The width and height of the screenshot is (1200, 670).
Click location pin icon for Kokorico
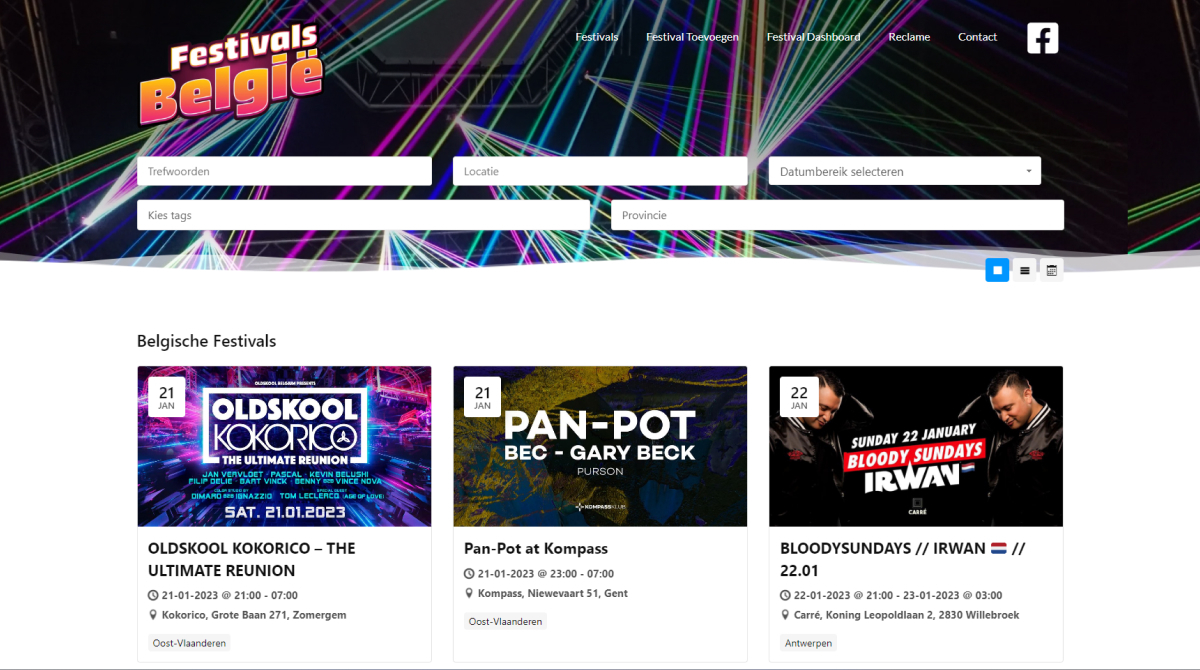(x=153, y=616)
